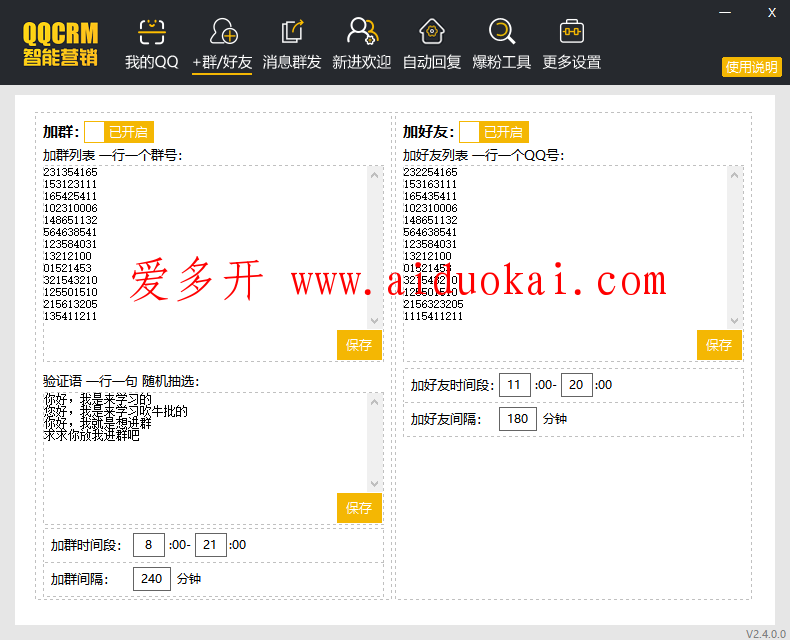Toggle the 加好友 已开启 switch
Viewport: 790px width, 640px height.
point(494,132)
